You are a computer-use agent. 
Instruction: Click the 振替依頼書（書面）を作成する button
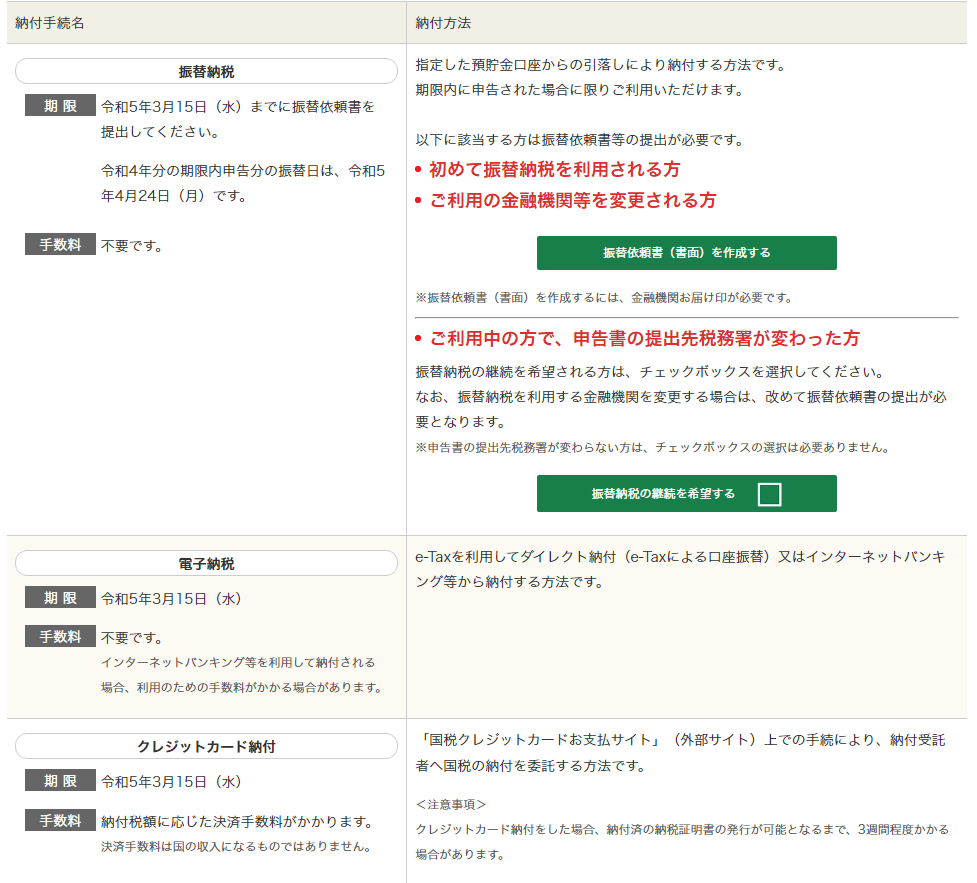pos(686,253)
